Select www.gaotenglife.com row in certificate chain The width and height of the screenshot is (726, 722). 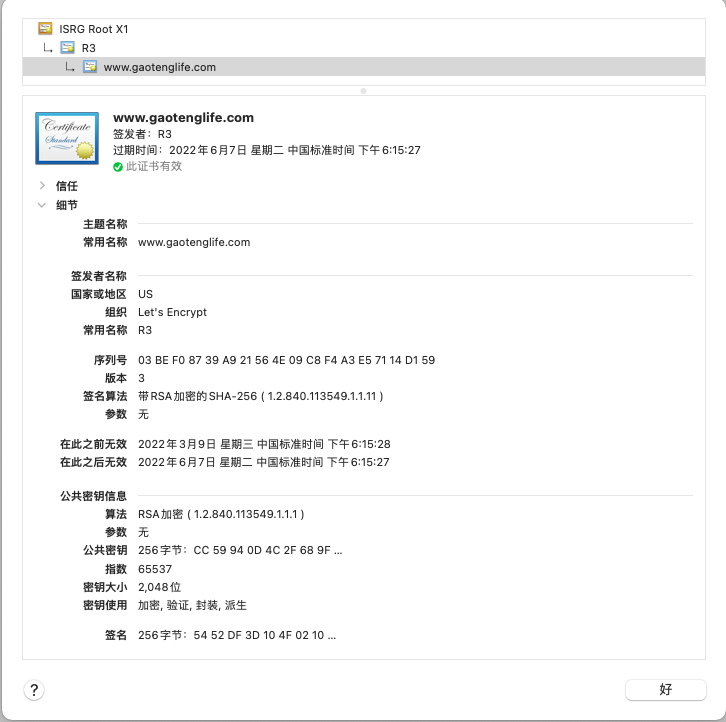(364, 67)
